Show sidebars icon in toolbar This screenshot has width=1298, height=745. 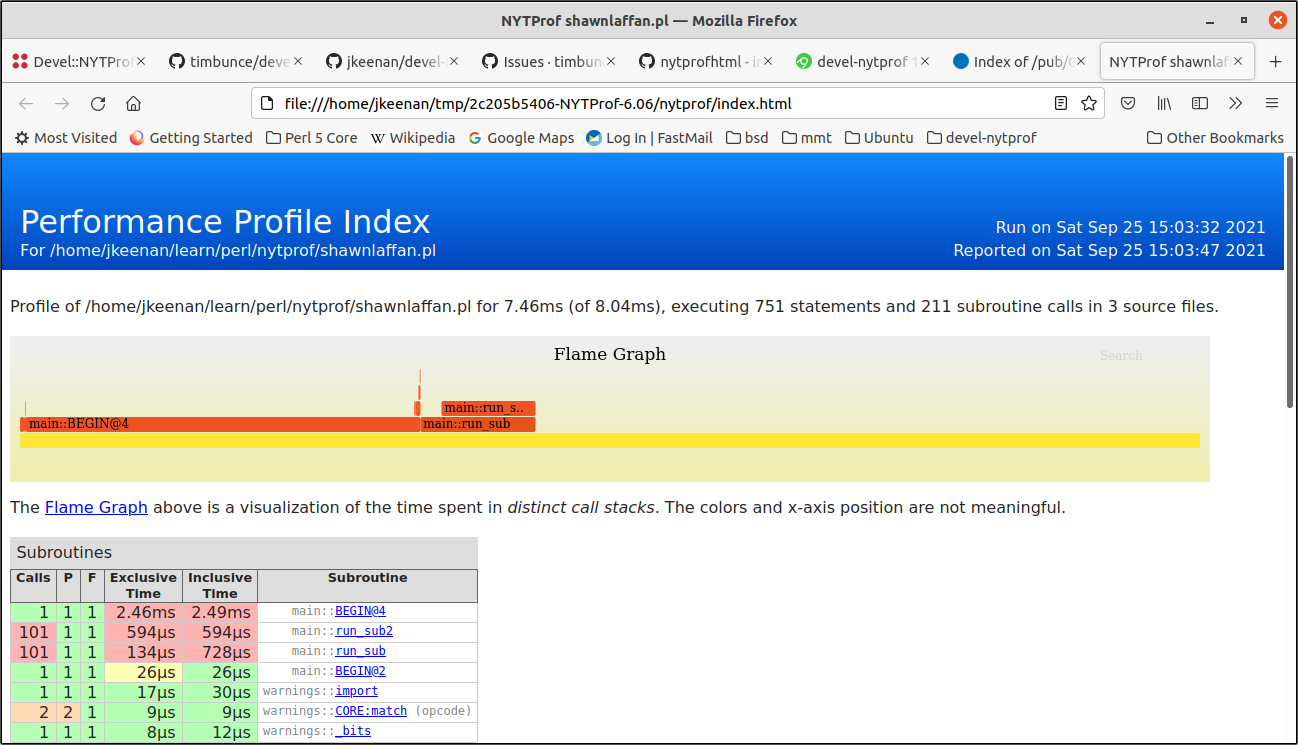tap(1200, 103)
